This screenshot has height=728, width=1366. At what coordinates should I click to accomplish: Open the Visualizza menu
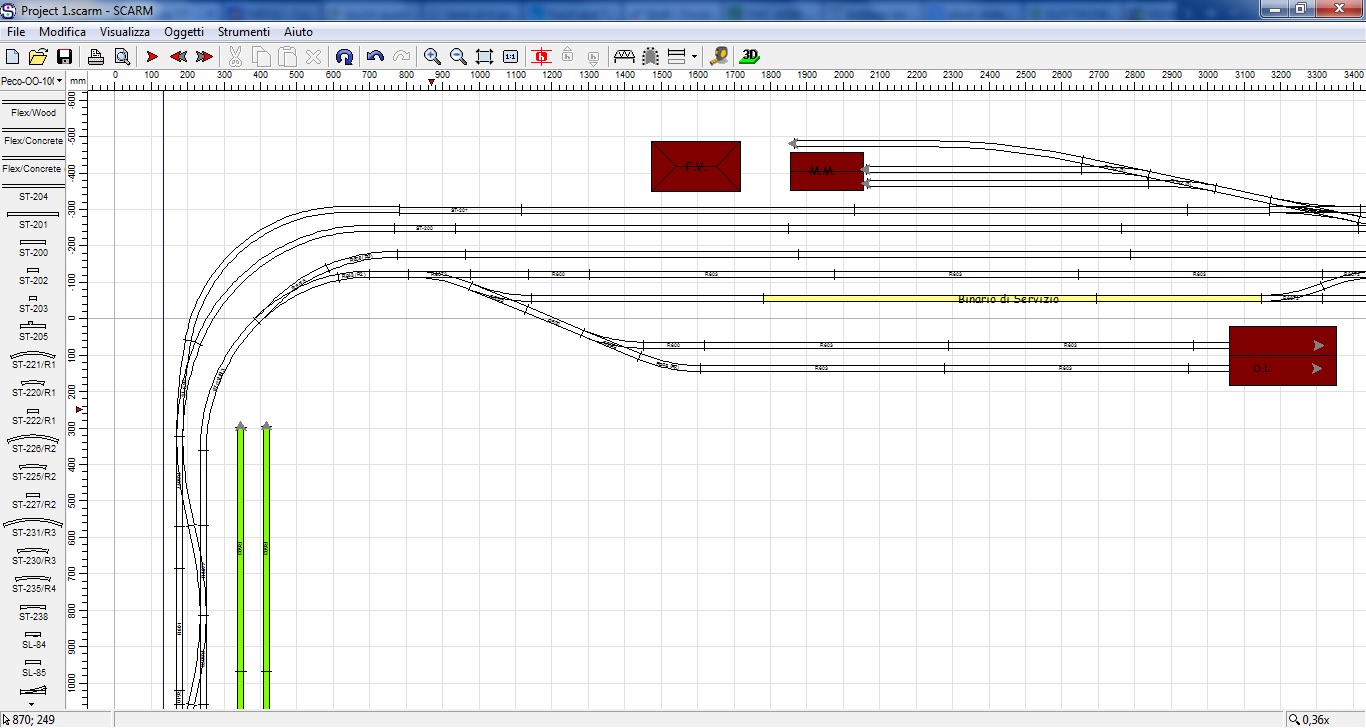click(125, 32)
